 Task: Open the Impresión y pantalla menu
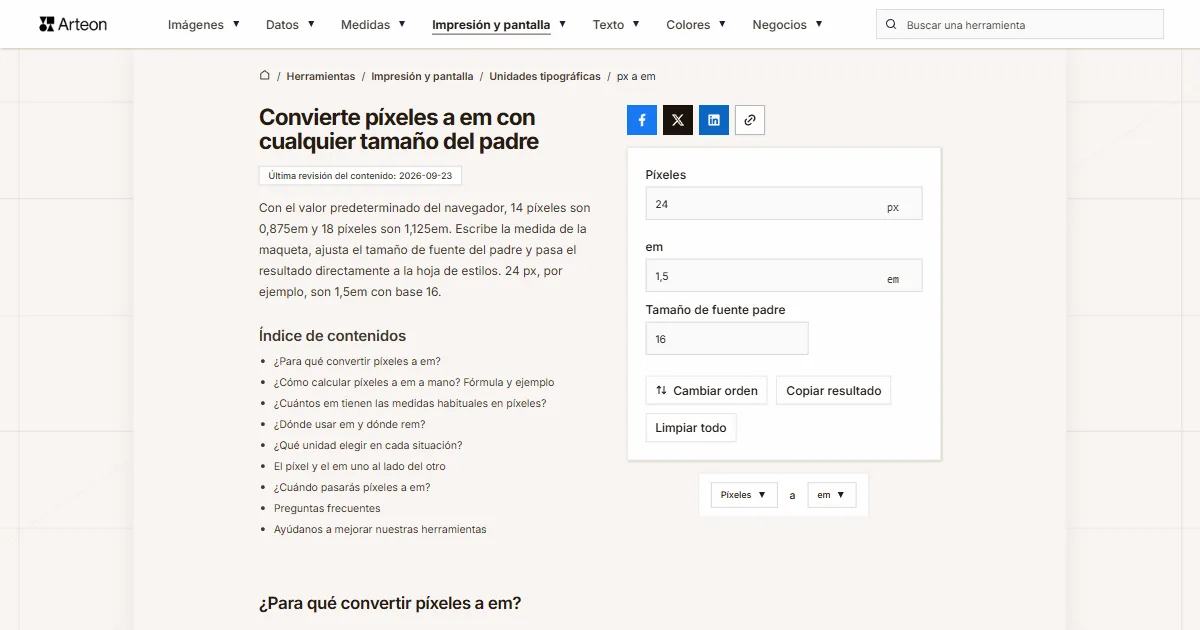(x=499, y=25)
